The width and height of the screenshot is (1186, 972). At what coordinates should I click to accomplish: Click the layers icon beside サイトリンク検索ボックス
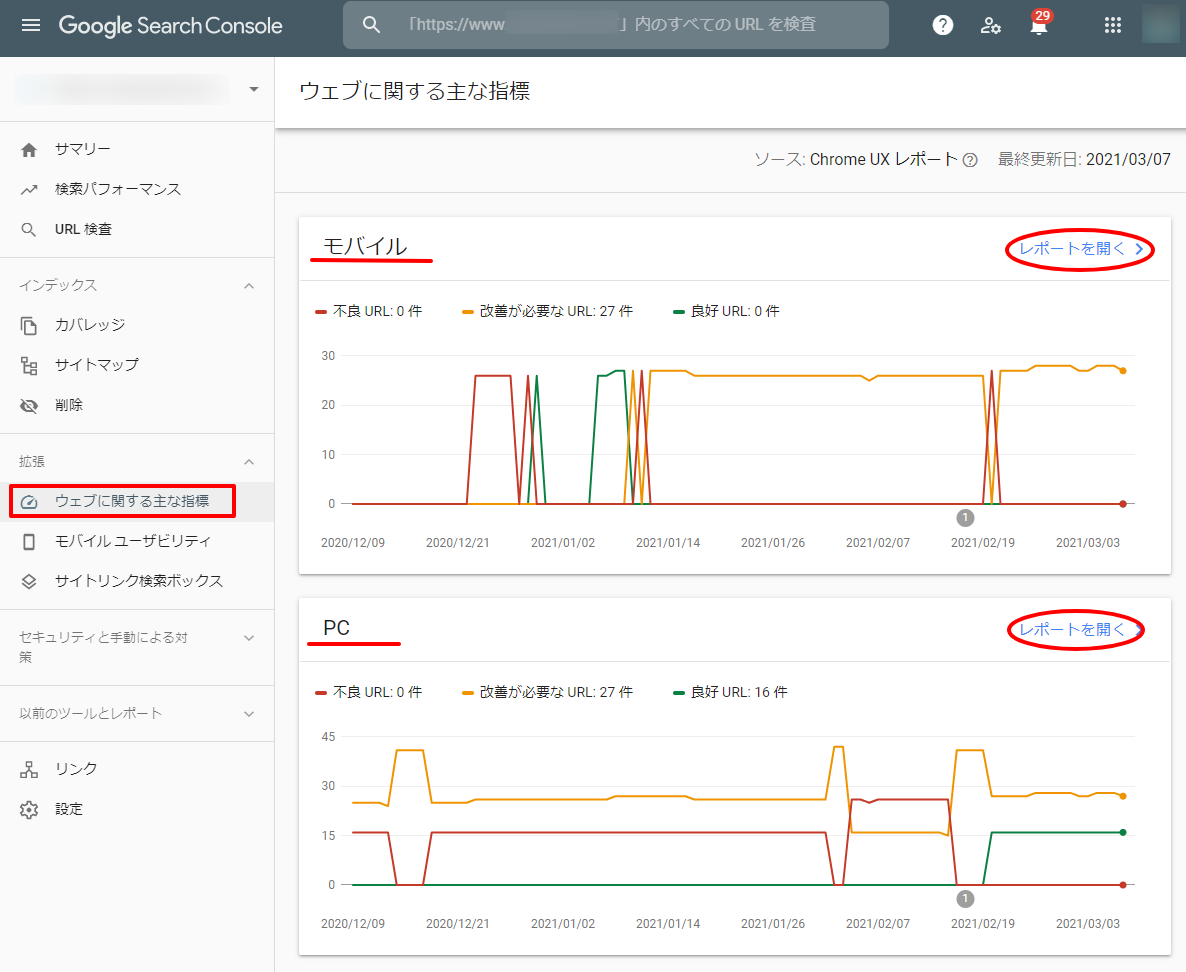(29, 582)
